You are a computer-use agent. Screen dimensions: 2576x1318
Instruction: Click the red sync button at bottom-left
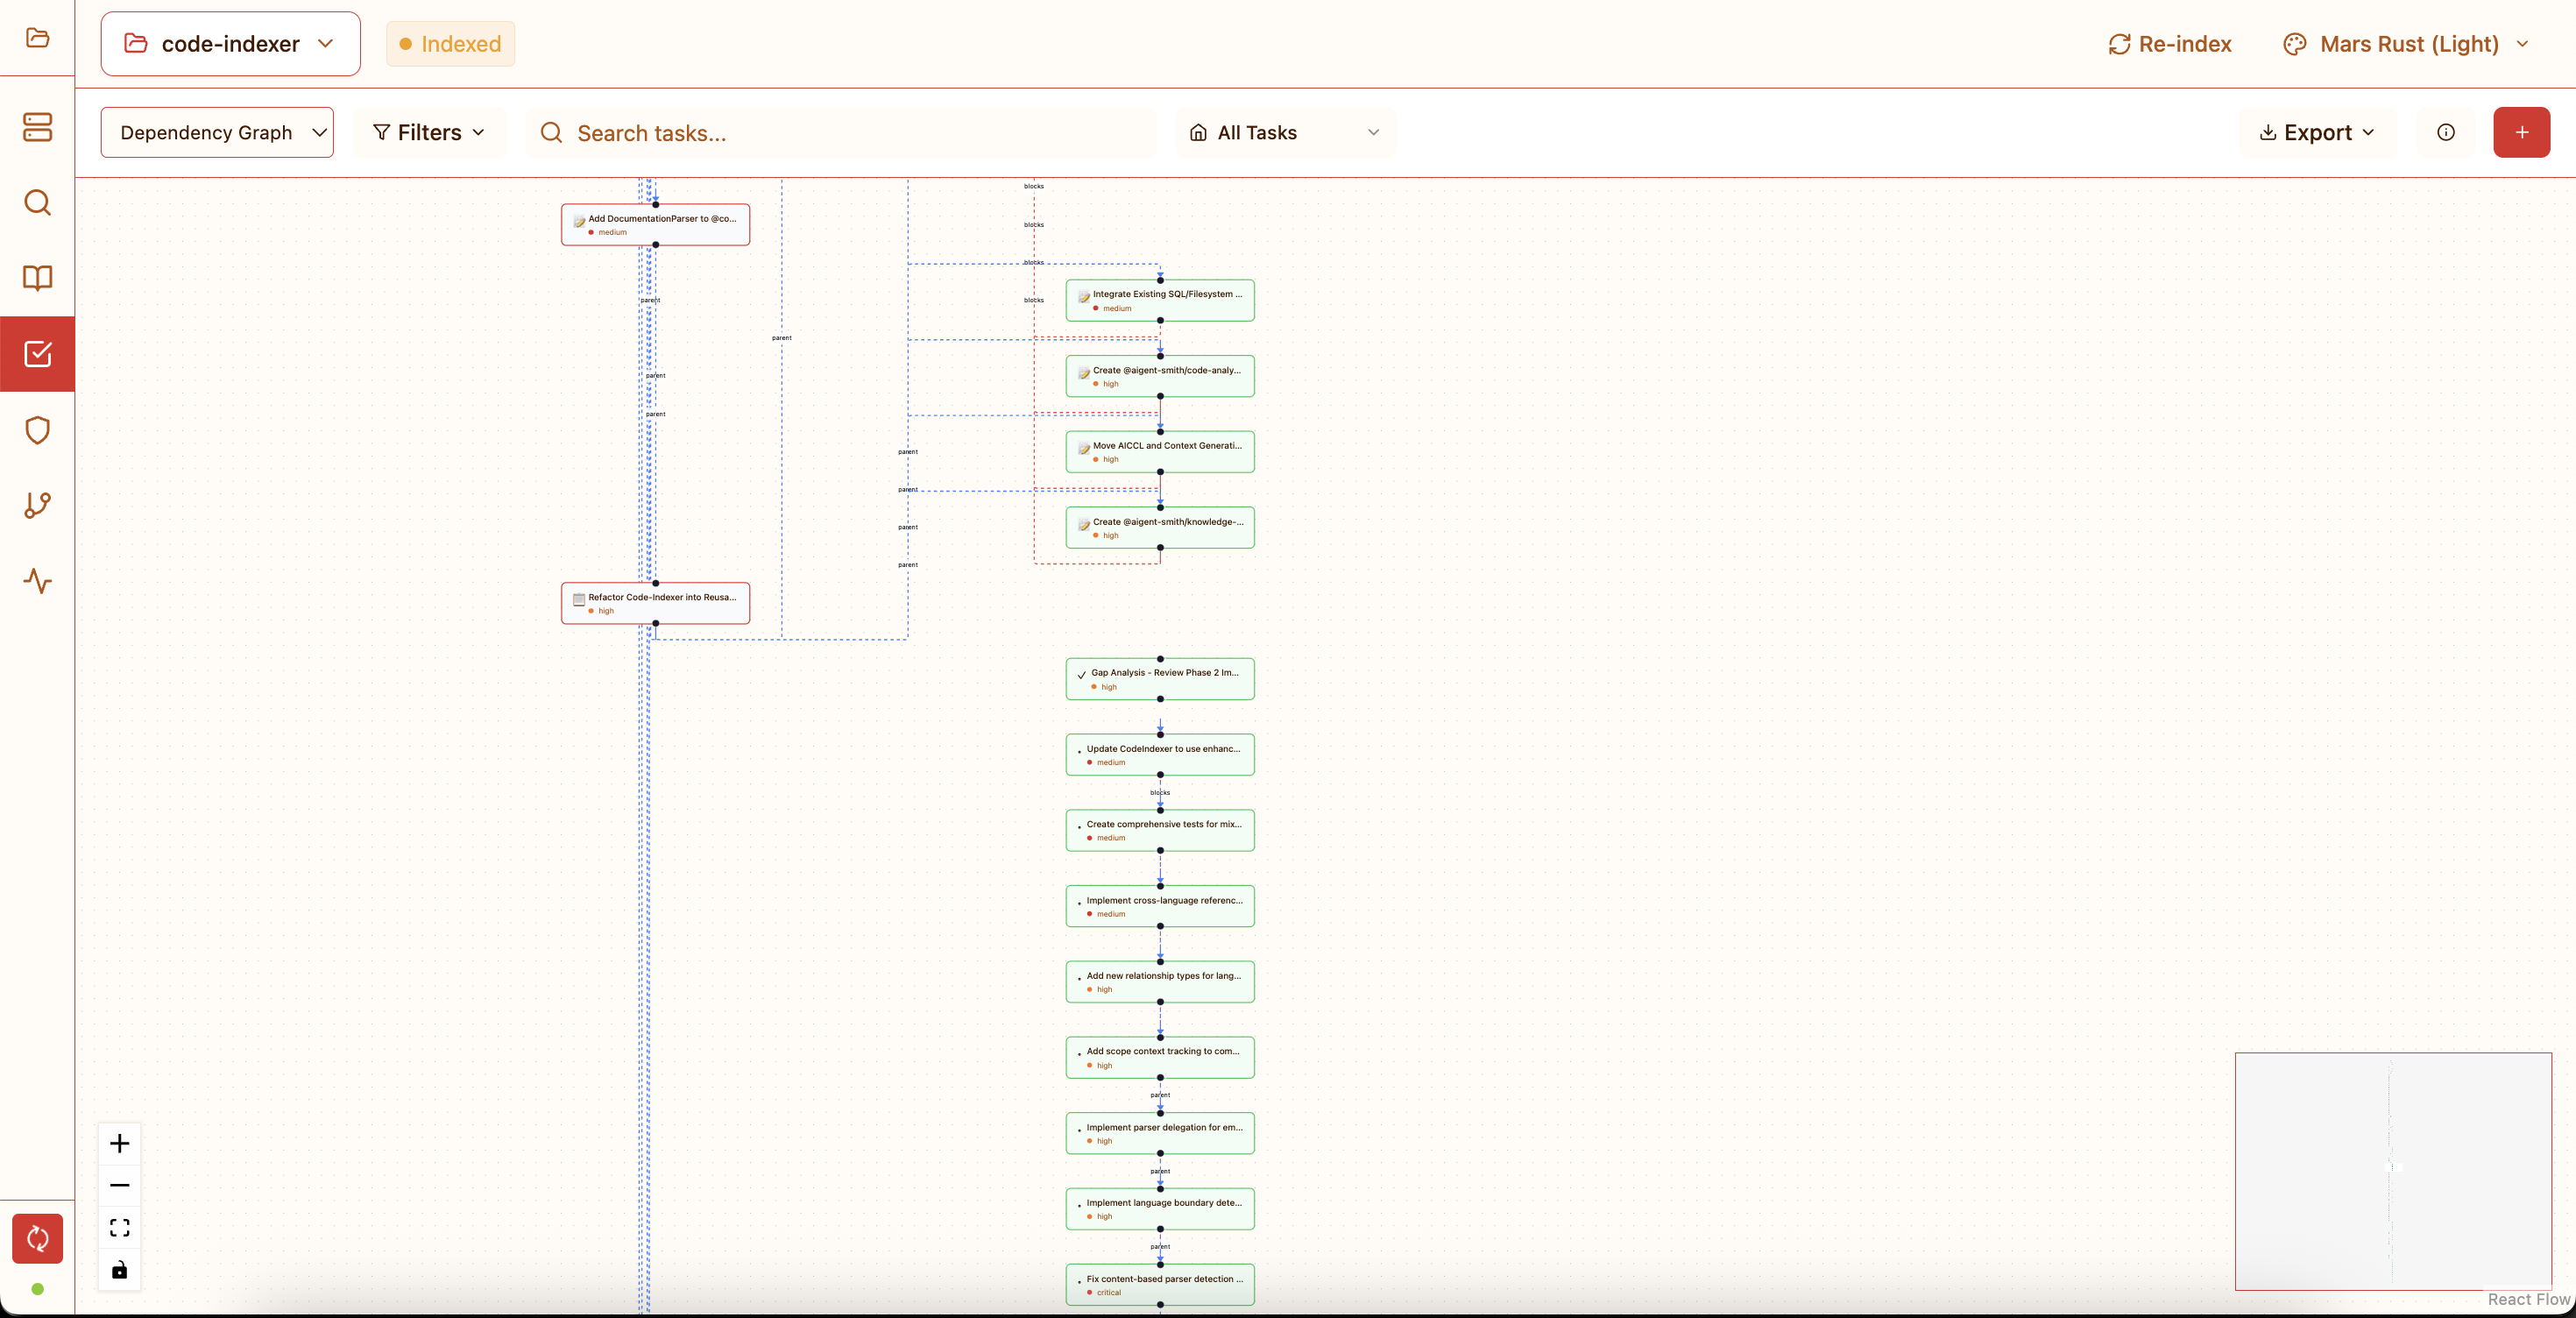tap(37, 1238)
